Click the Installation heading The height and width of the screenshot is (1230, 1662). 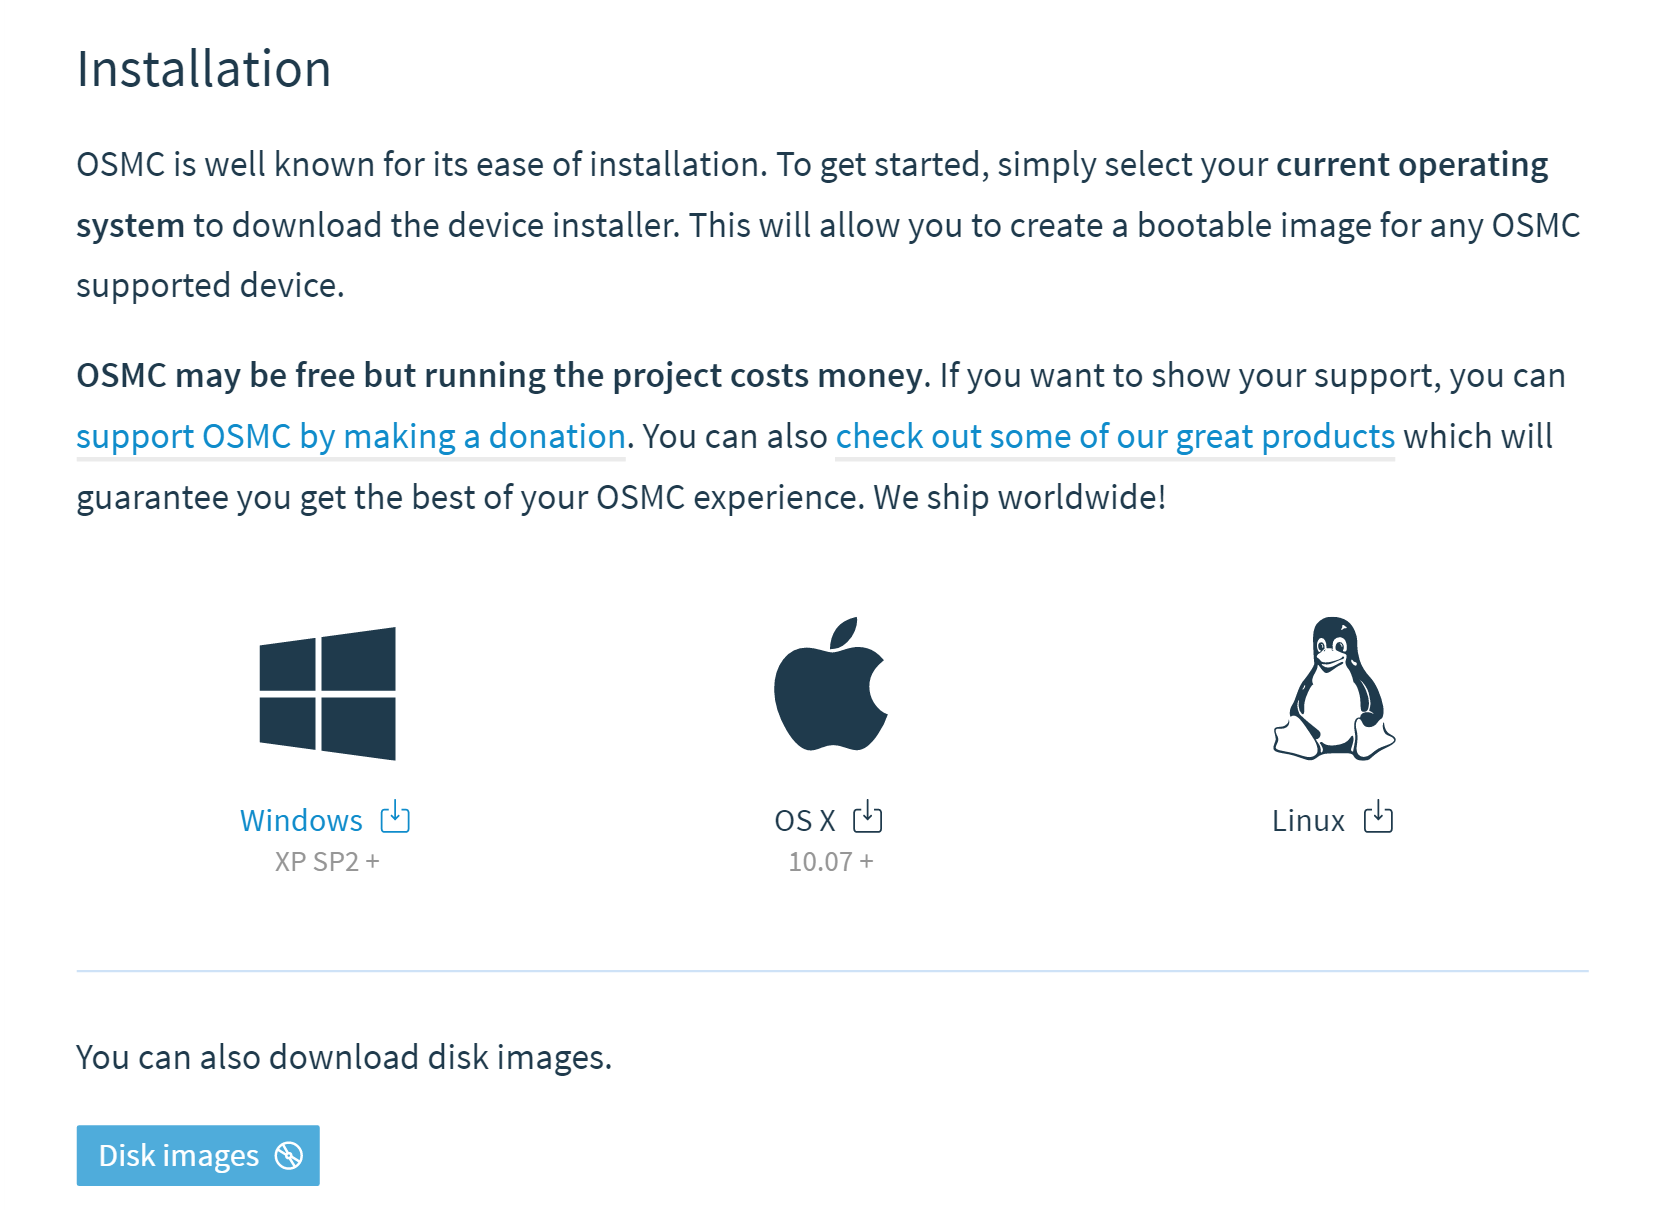pos(204,70)
